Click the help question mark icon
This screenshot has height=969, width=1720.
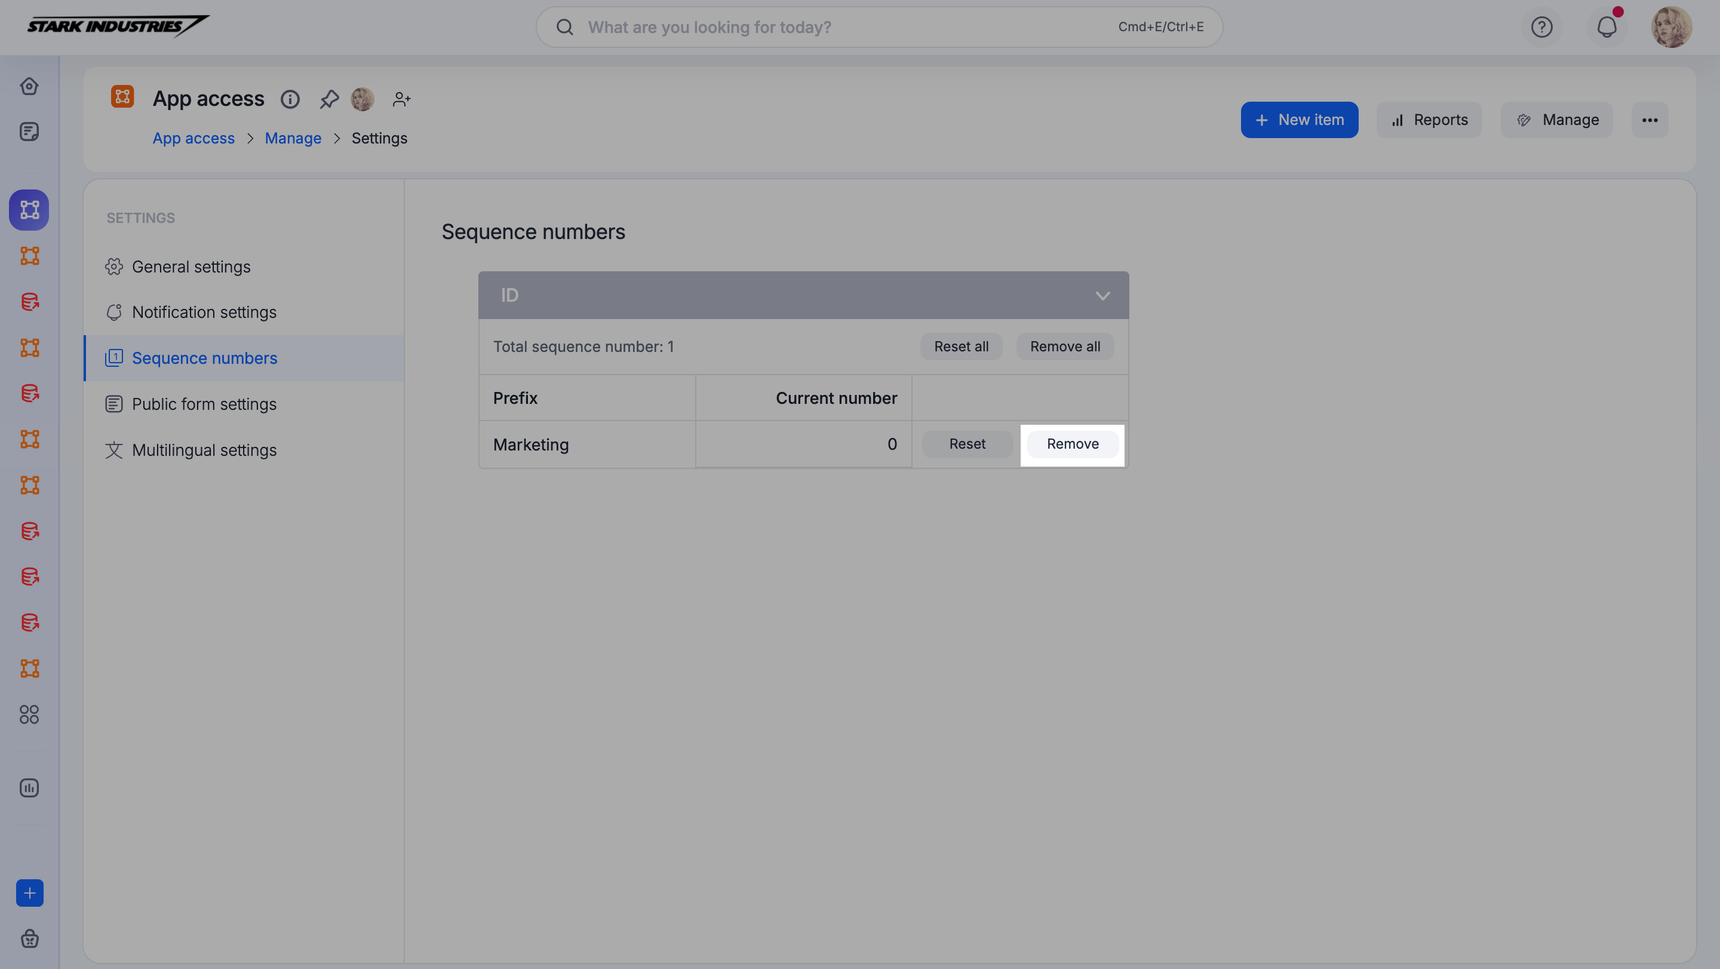coord(1541,27)
